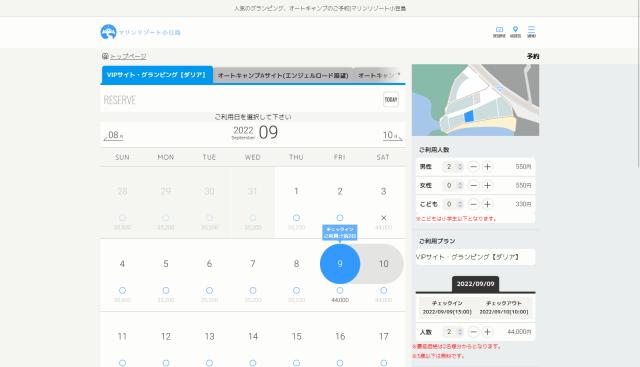Click the unavailable X mark under day 3
640x367 pixels.
tap(383, 218)
